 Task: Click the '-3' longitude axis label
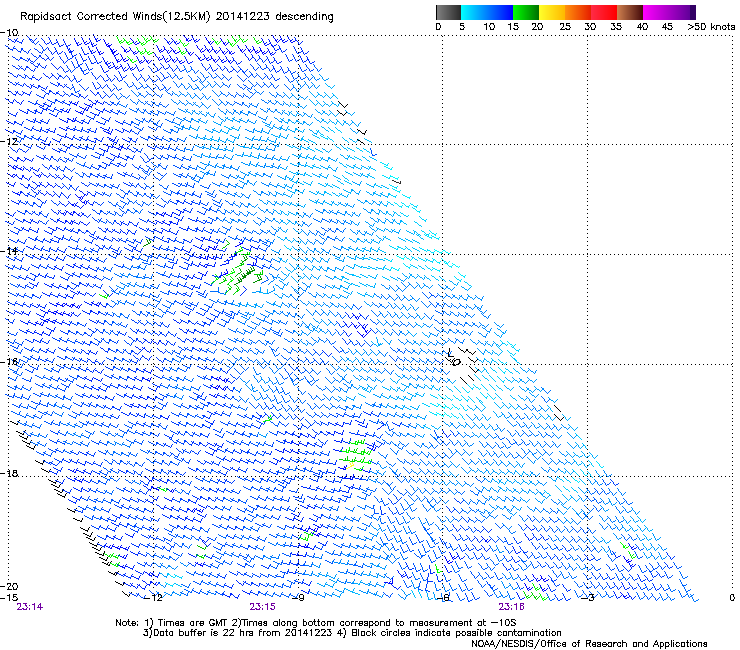coord(588,598)
